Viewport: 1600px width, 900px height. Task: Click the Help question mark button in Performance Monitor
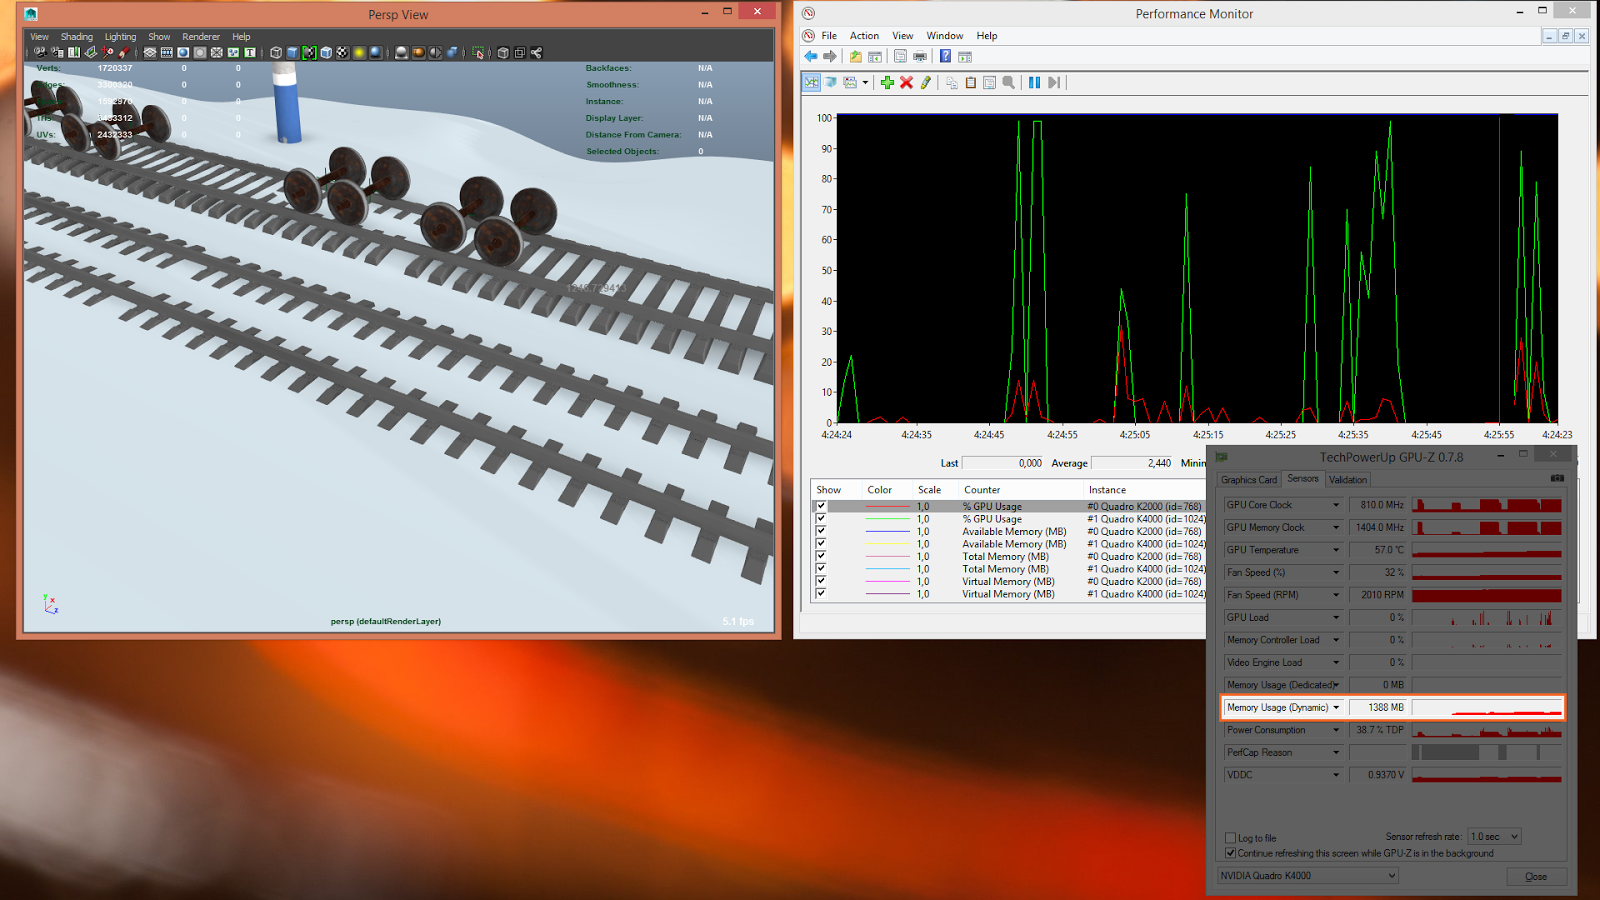[945, 56]
